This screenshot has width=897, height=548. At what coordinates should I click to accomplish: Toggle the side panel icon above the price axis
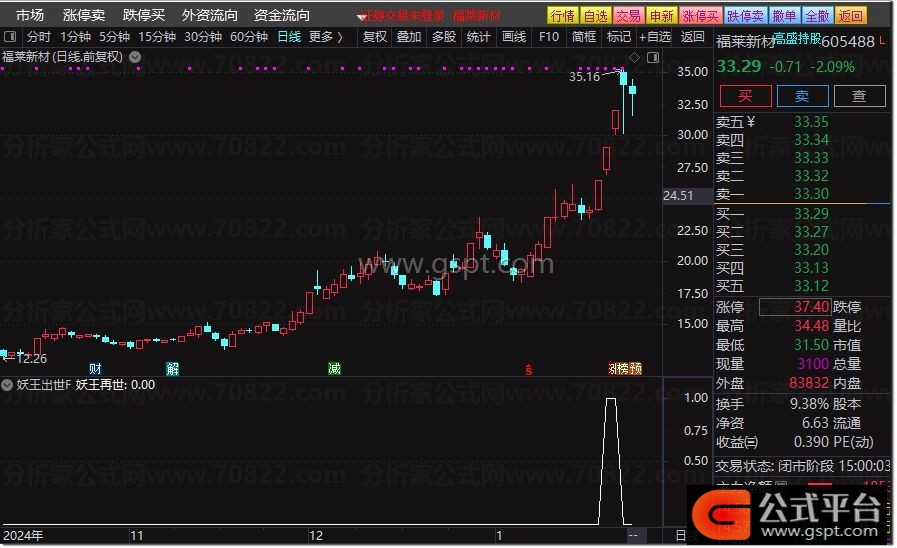click(653, 57)
